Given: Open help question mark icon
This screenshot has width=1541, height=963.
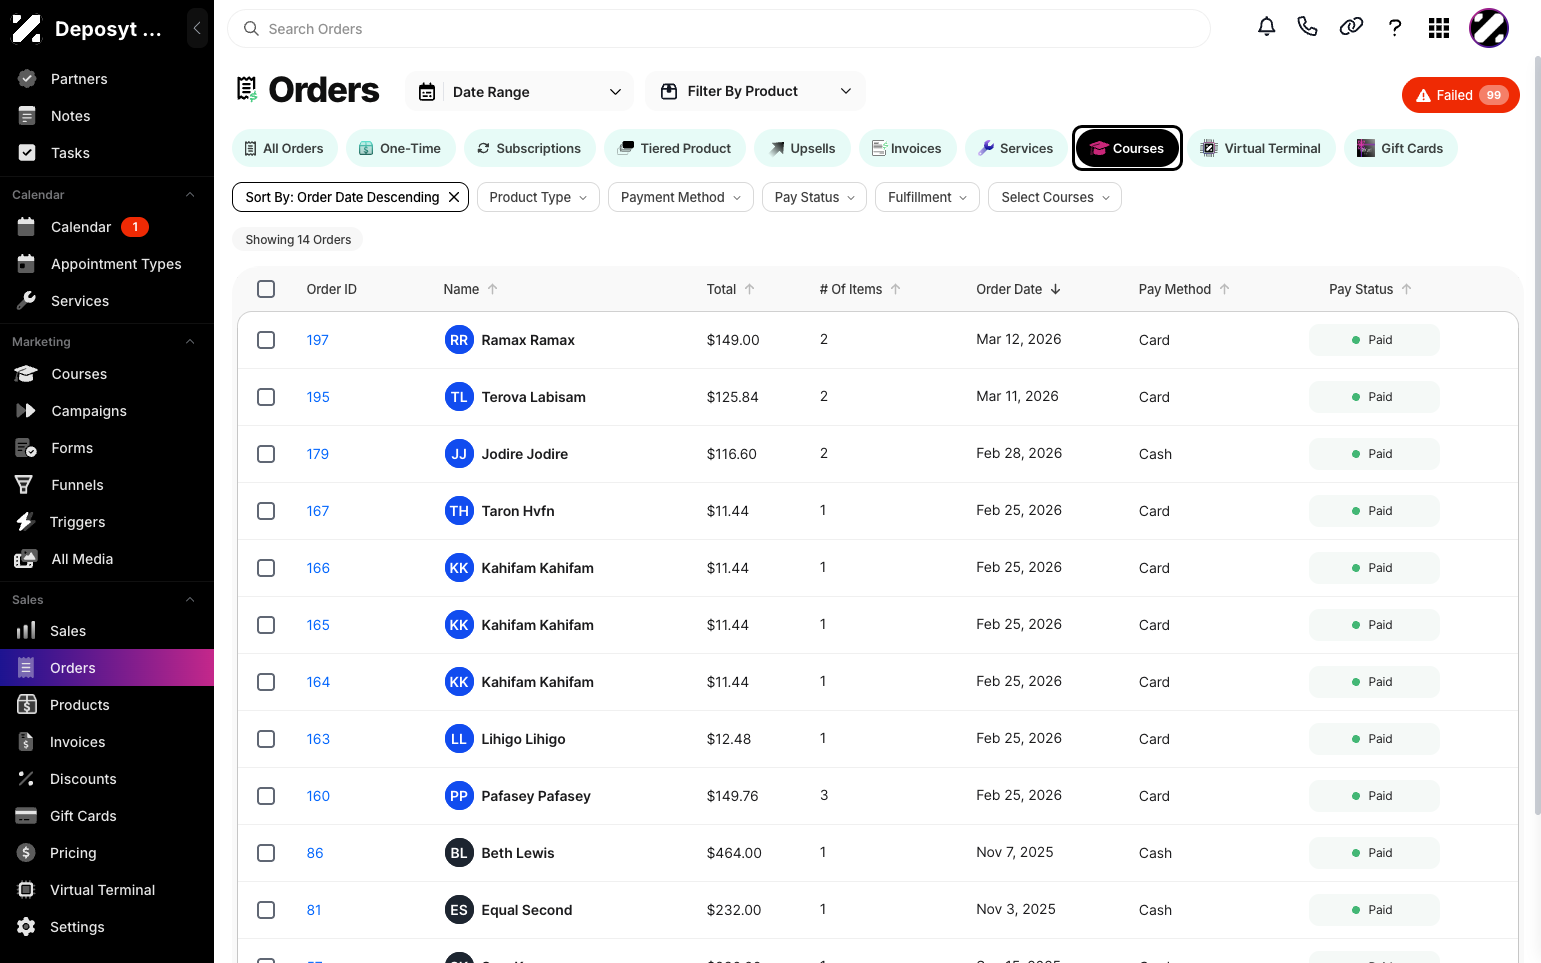Looking at the screenshot, I should click(1395, 28).
